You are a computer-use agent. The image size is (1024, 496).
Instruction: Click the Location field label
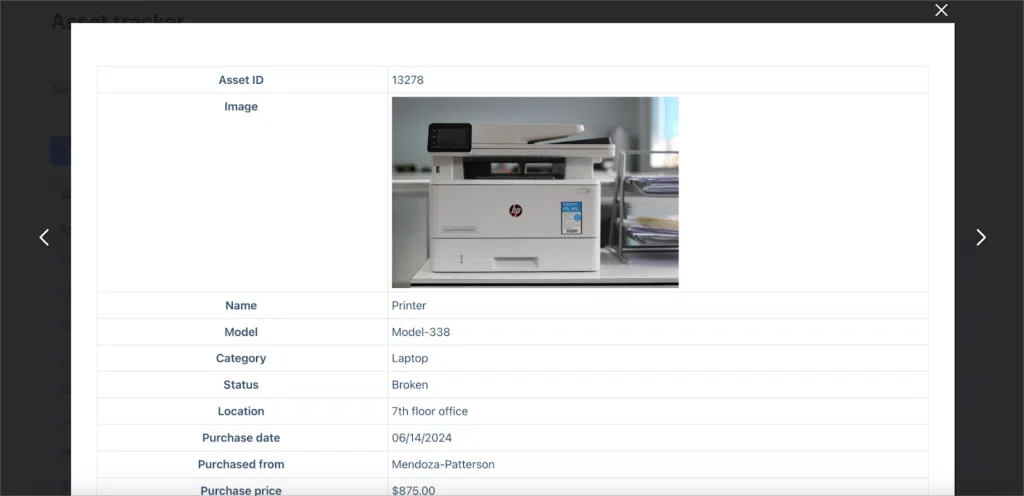pyautogui.click(x=241, y=411)
